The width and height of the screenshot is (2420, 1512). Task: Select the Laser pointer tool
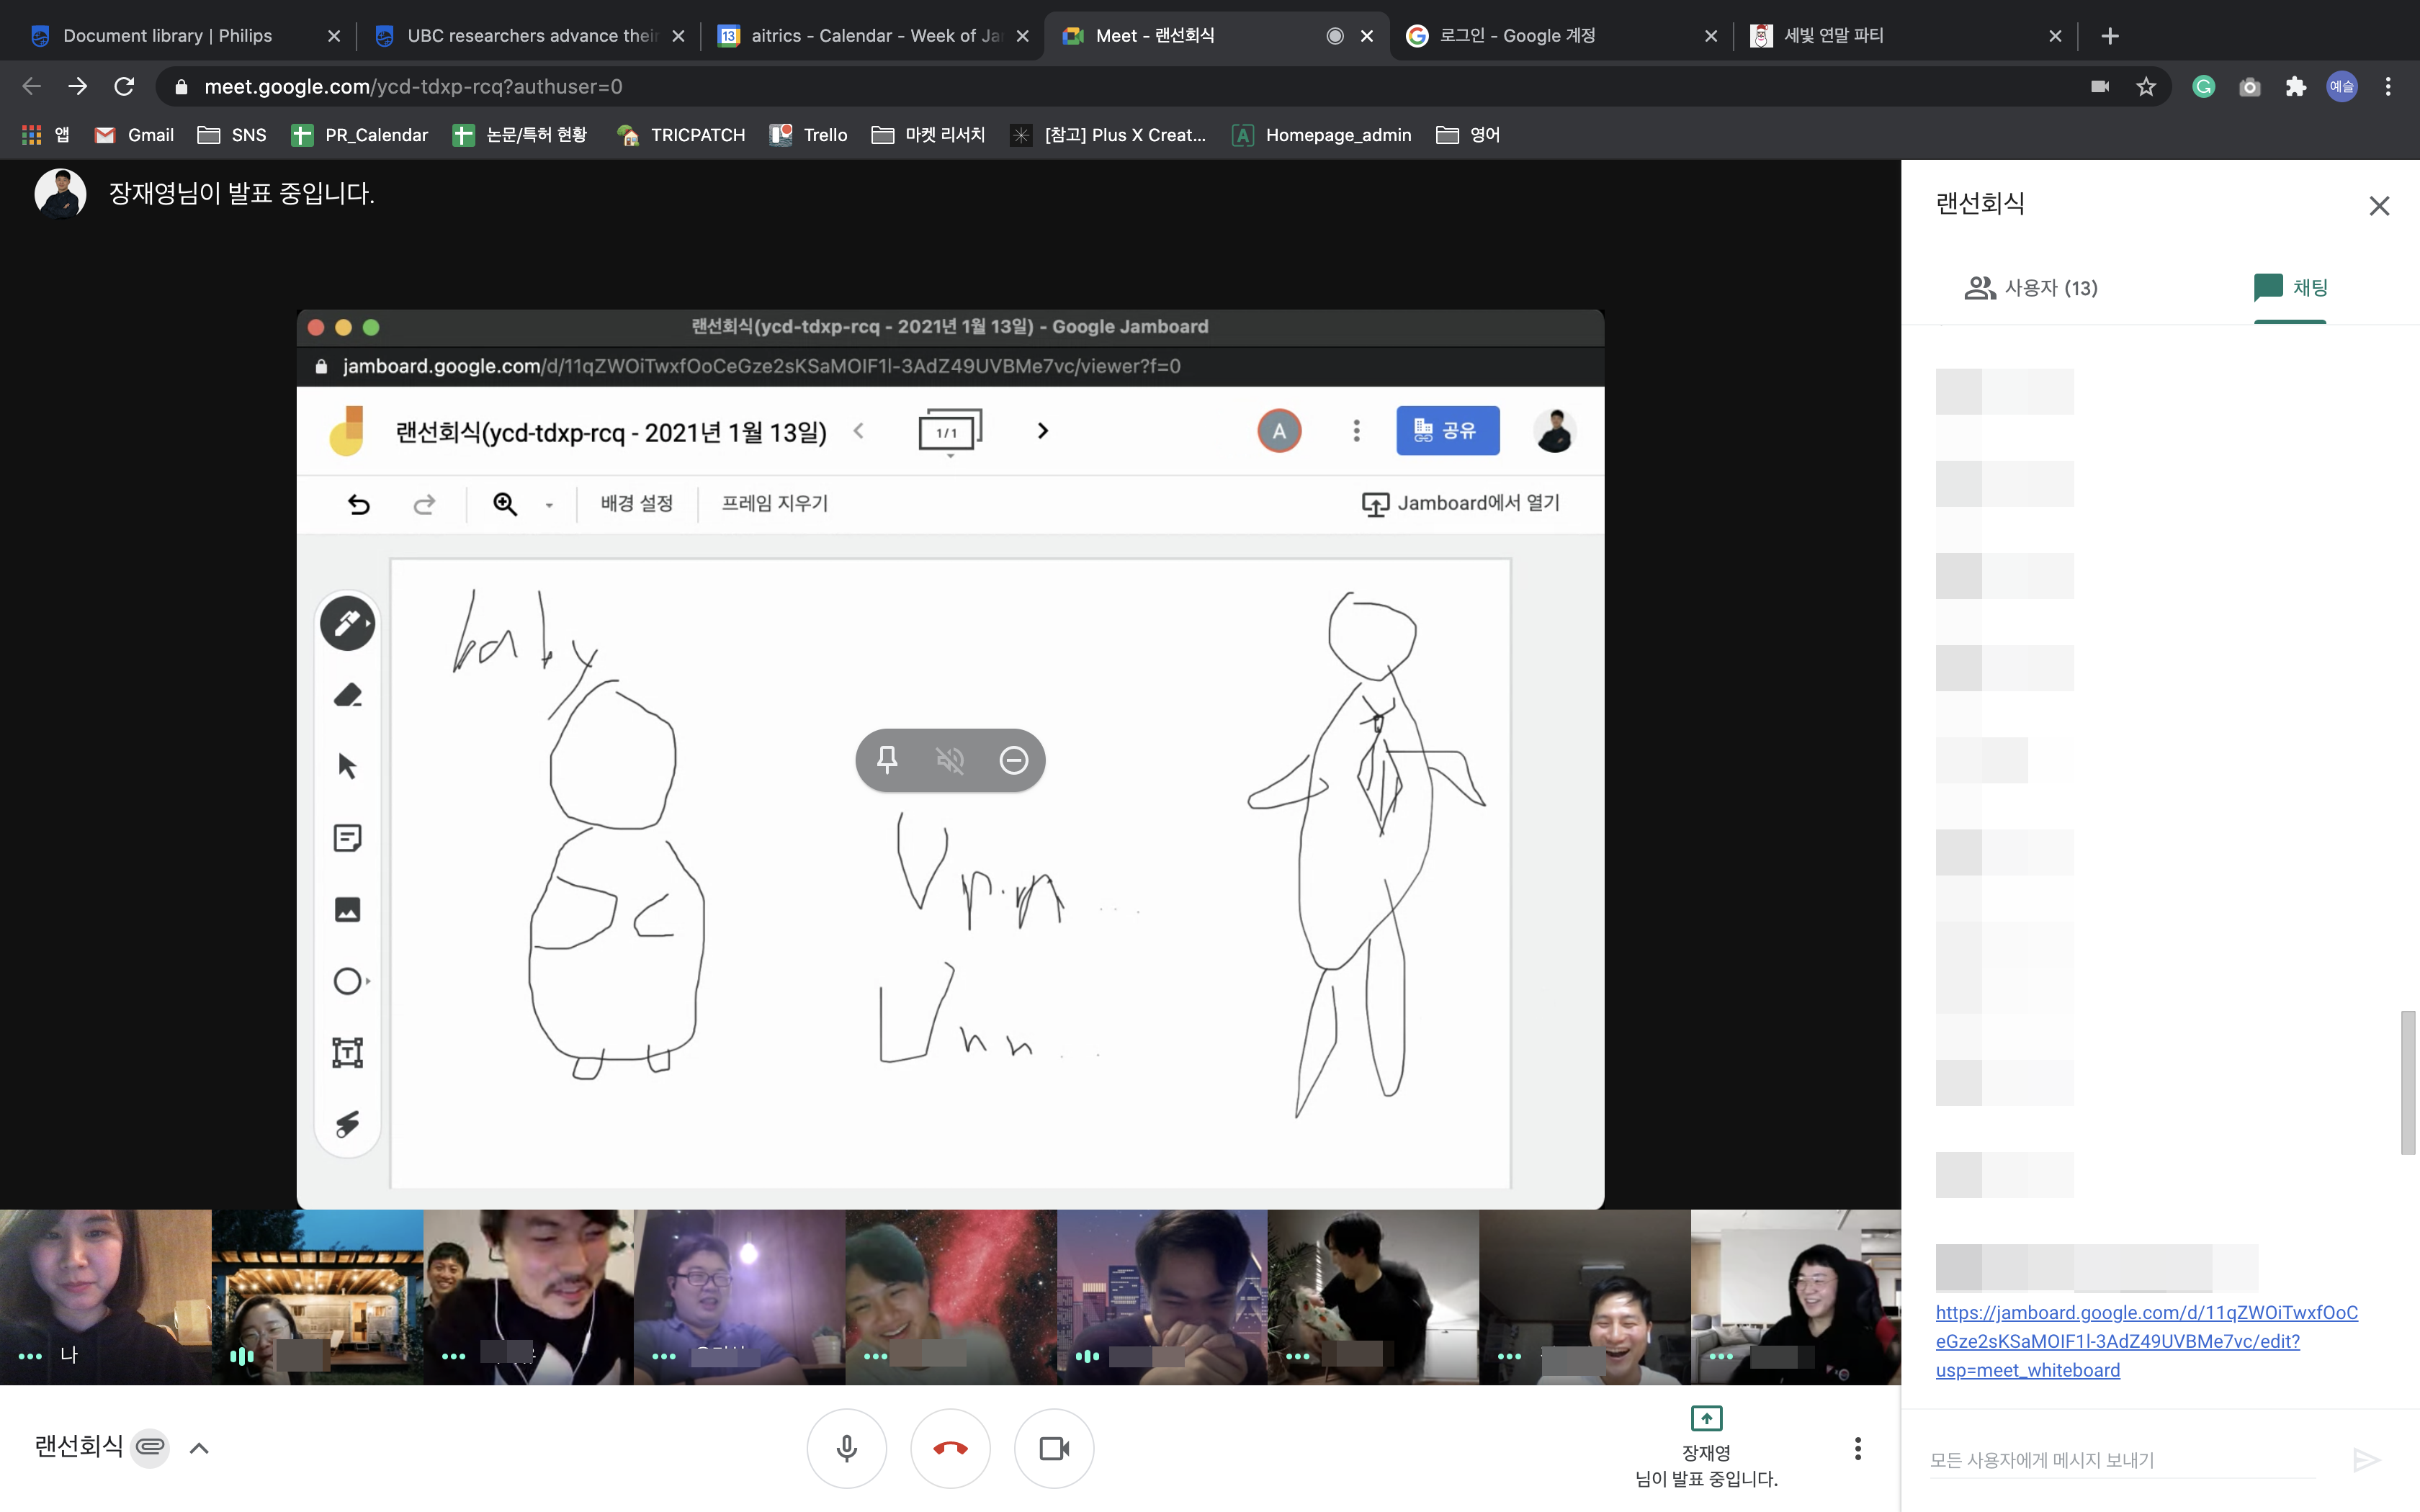coord(347,1124)
